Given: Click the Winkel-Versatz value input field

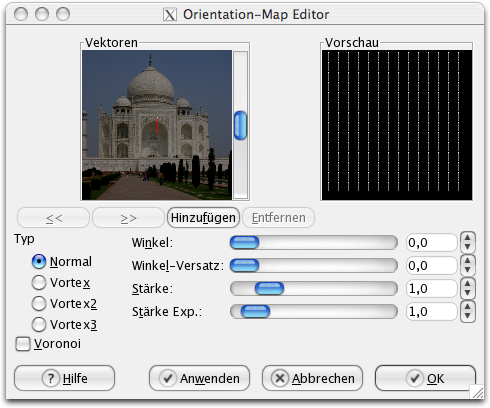Looking at the screenshot, I should coord(431,266).
